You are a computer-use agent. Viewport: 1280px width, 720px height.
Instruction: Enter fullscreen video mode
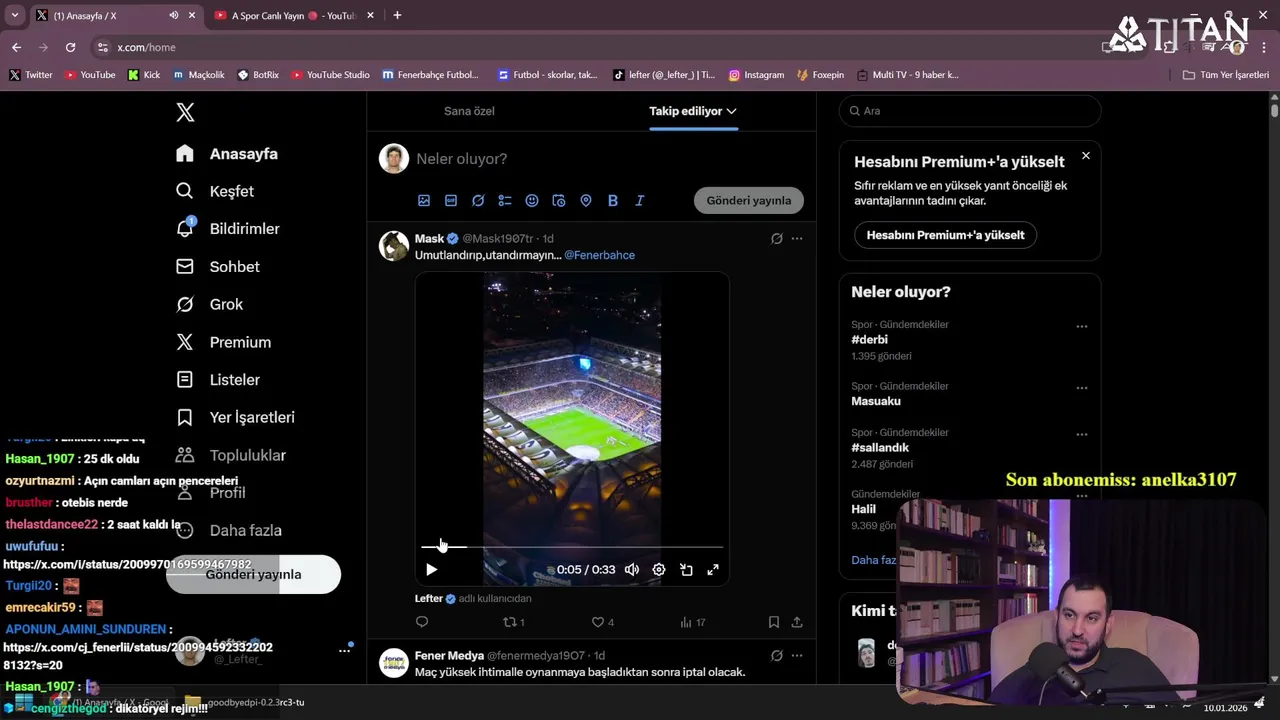click(713, 570)
